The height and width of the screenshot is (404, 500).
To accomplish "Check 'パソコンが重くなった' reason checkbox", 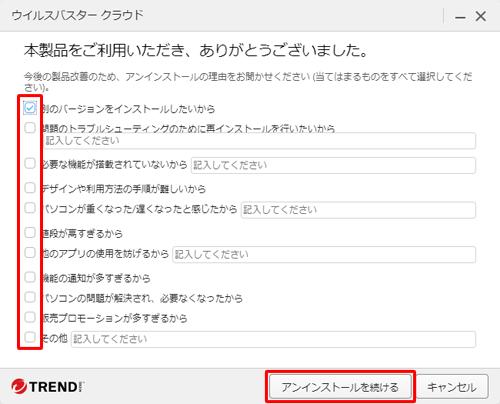I will point(30,208).
